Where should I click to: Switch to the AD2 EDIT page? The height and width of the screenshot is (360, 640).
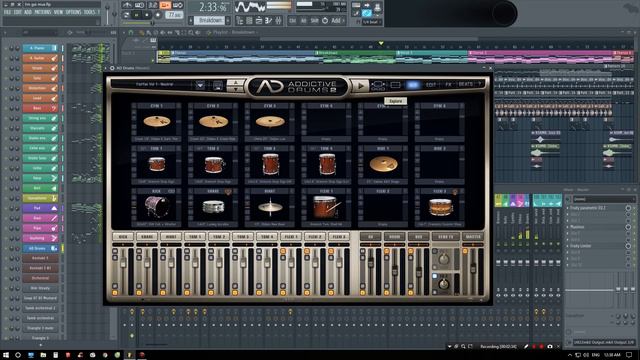coord(431,85)
